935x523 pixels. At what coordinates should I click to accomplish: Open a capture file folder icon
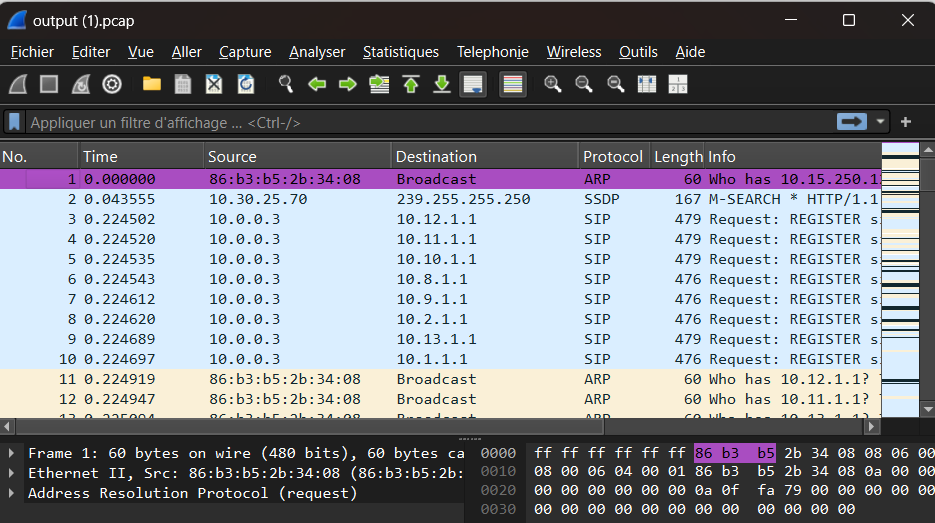coord(152,85)
